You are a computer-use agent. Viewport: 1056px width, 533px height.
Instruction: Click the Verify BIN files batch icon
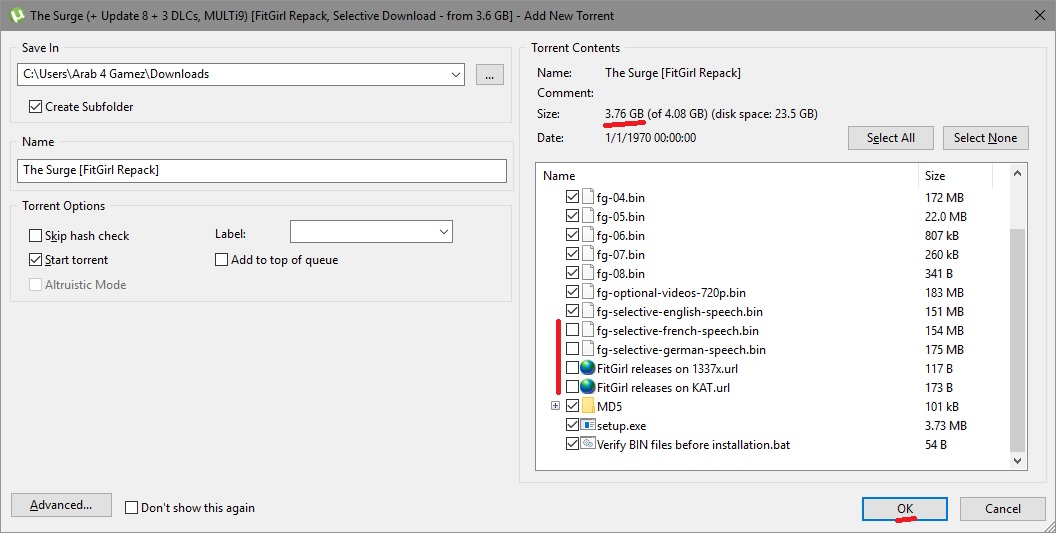[x=588, y=444]
